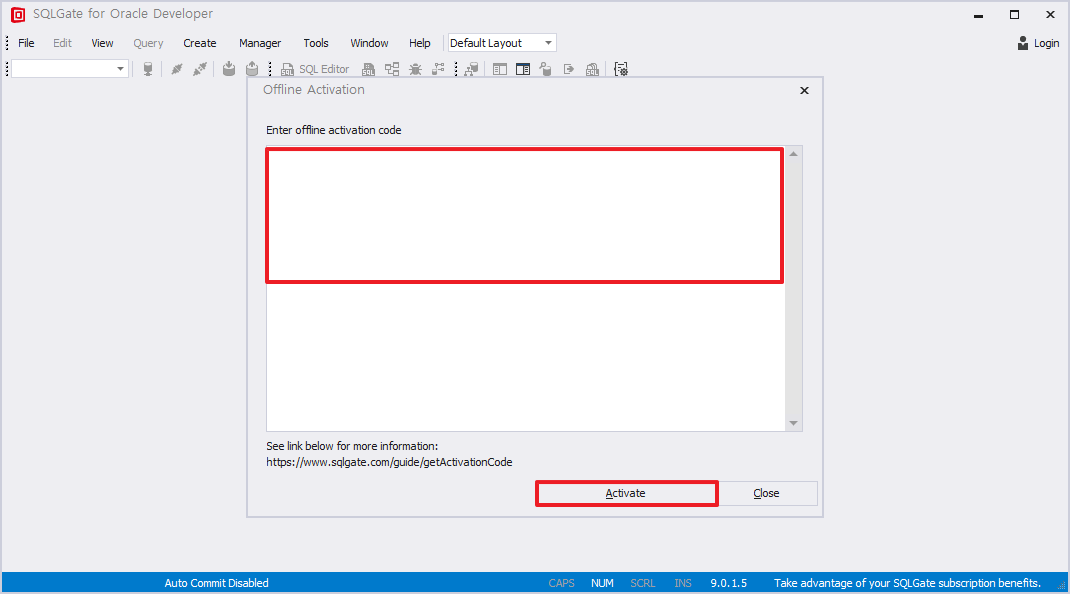Open the Window menu
1070x594 pixels.
point(369,43)
